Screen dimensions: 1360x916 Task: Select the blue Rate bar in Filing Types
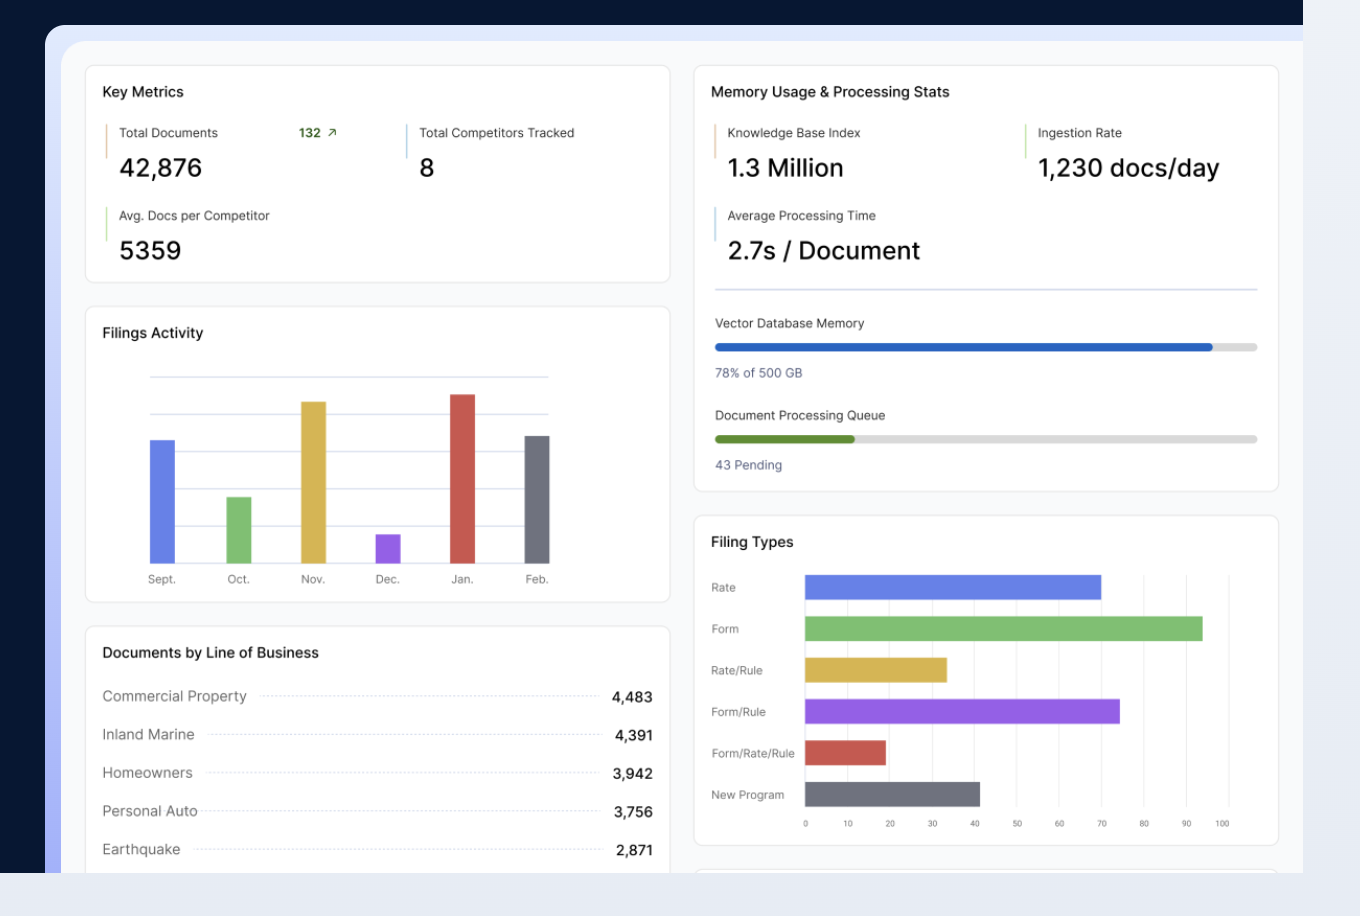952,587
